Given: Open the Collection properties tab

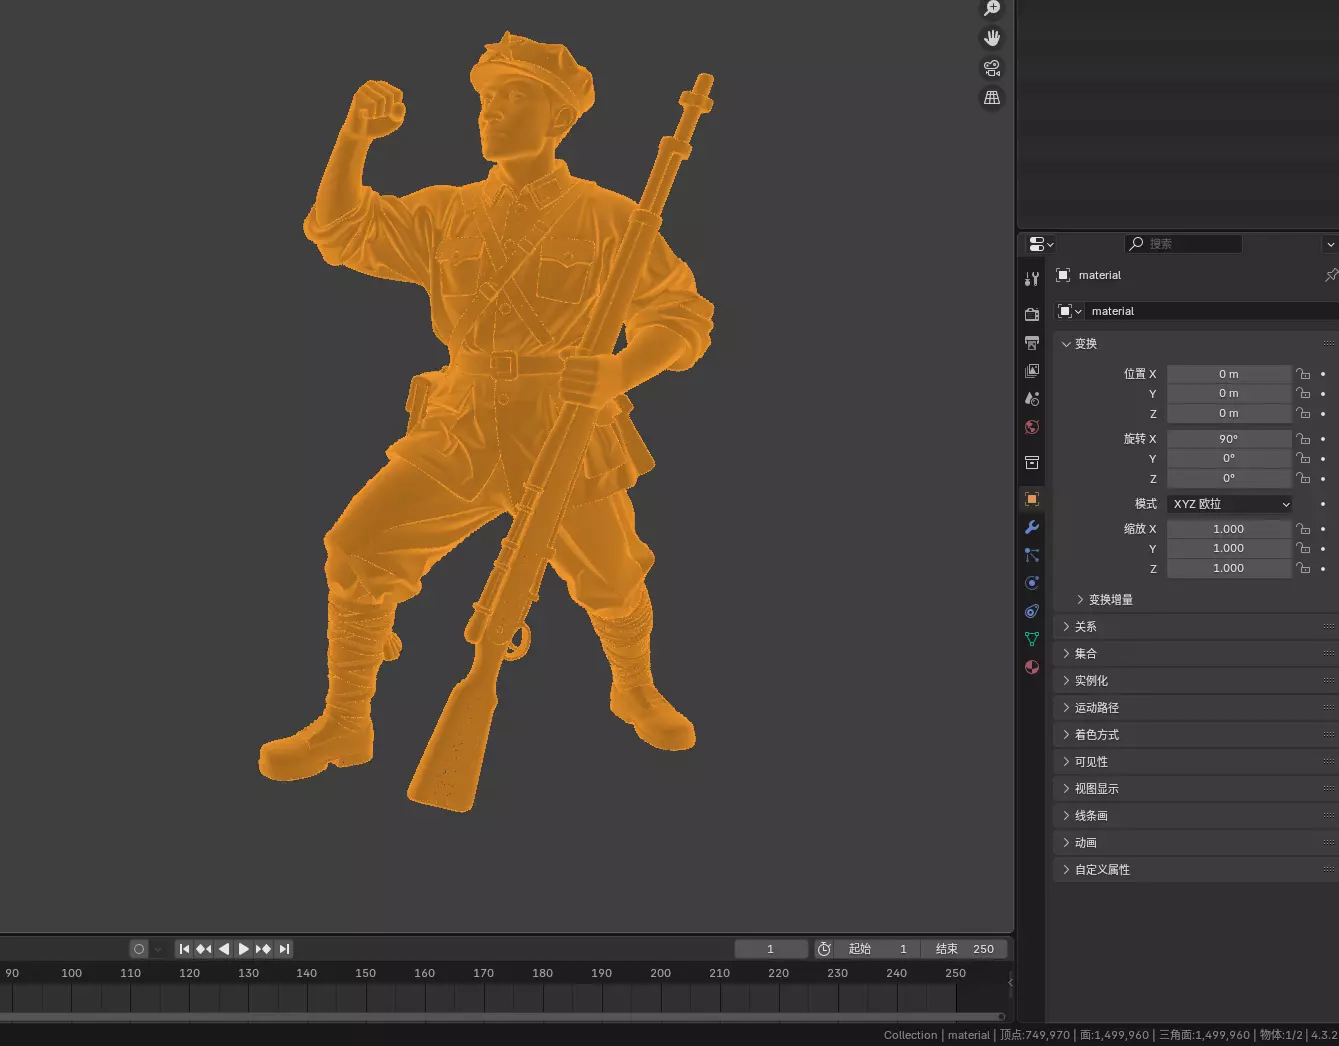Looking at the screenshot, I should (x=1032, y=463).
